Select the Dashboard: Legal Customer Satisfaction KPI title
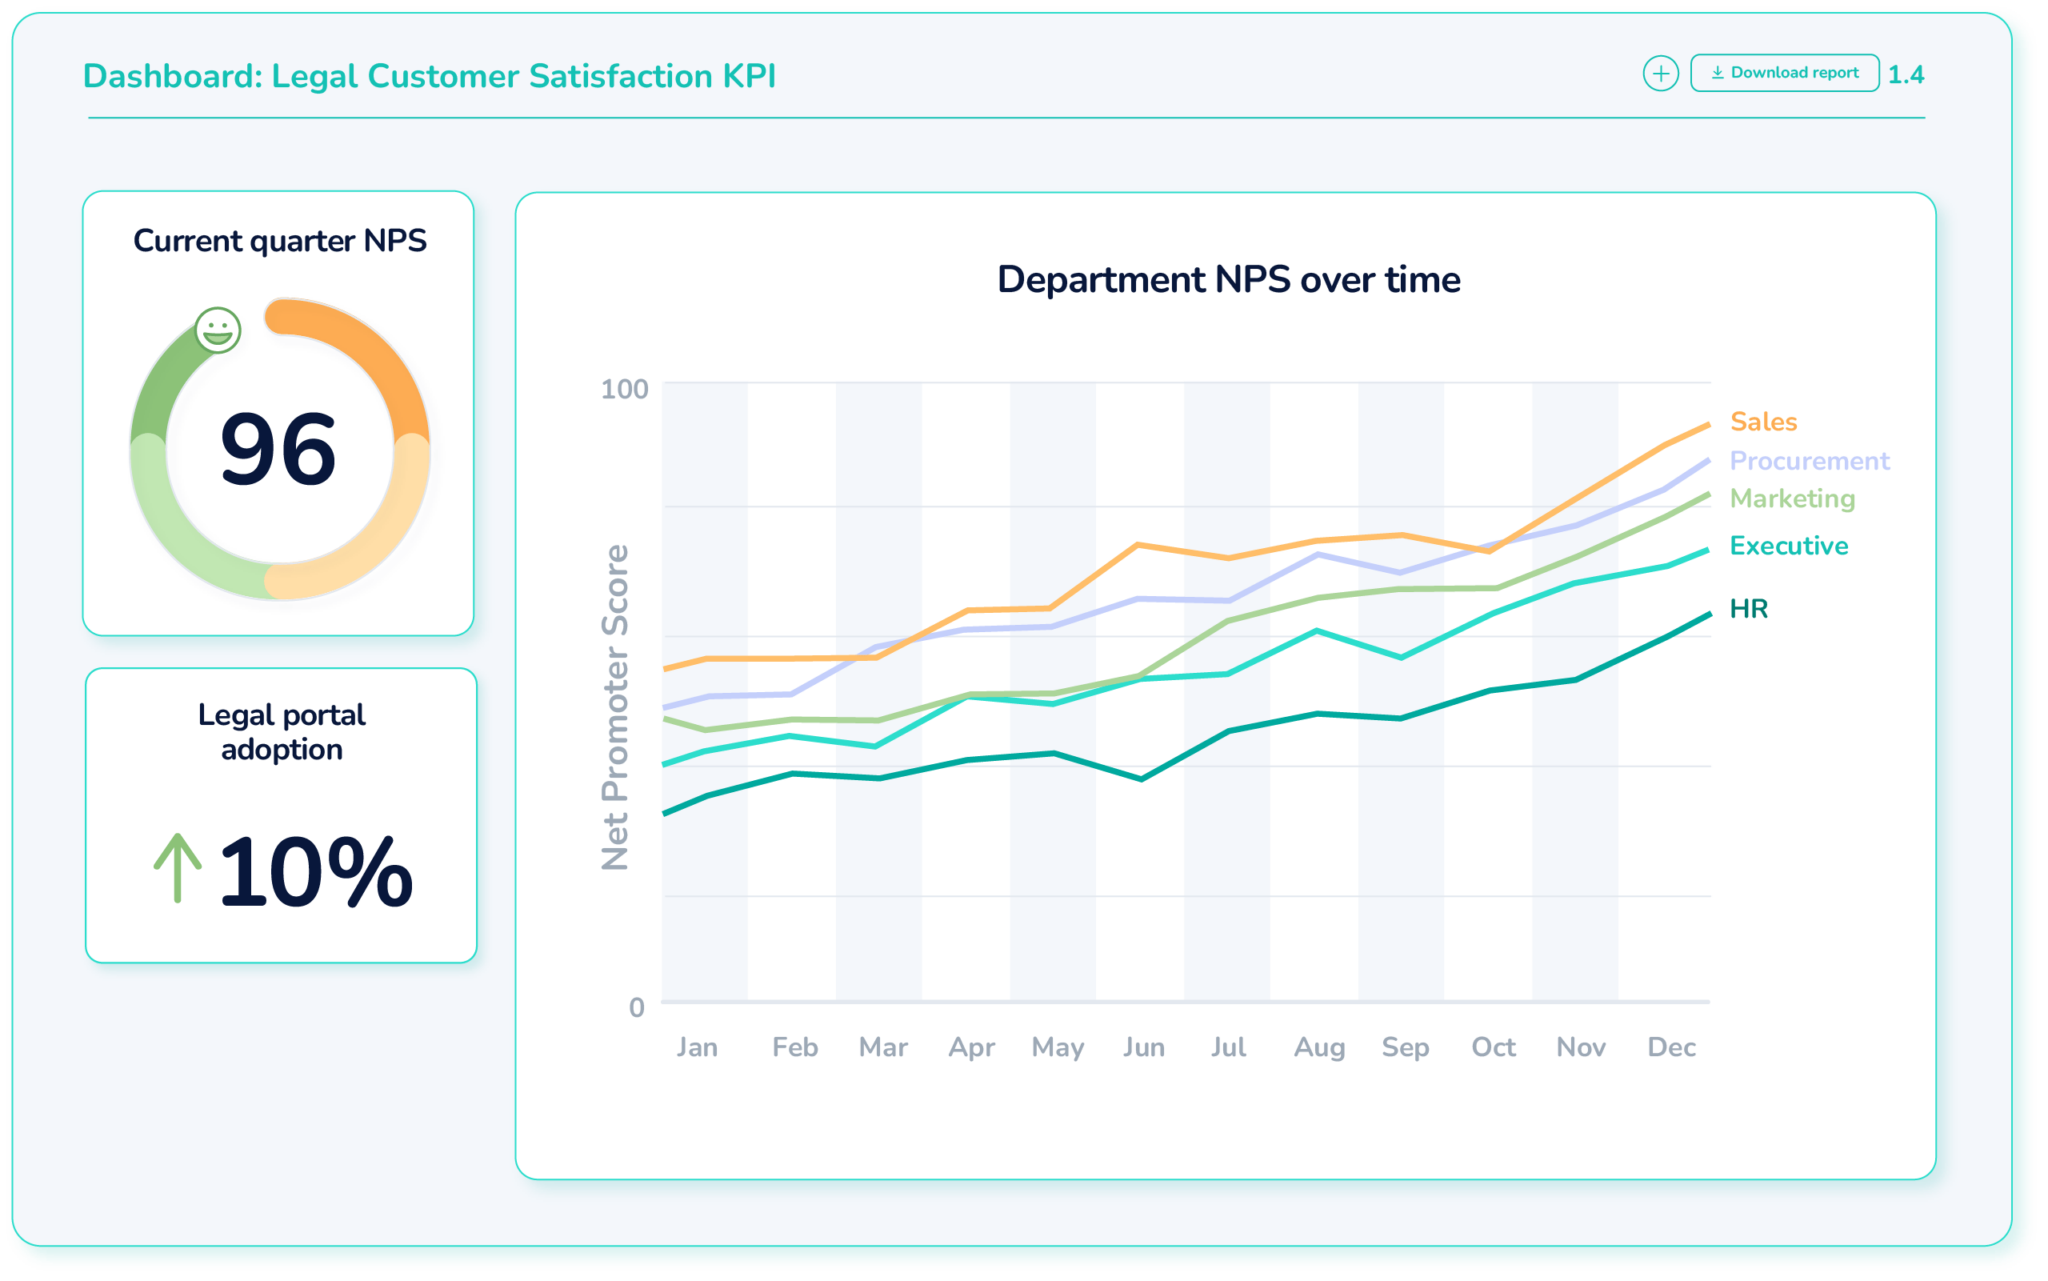 click(x=435, y=74)
